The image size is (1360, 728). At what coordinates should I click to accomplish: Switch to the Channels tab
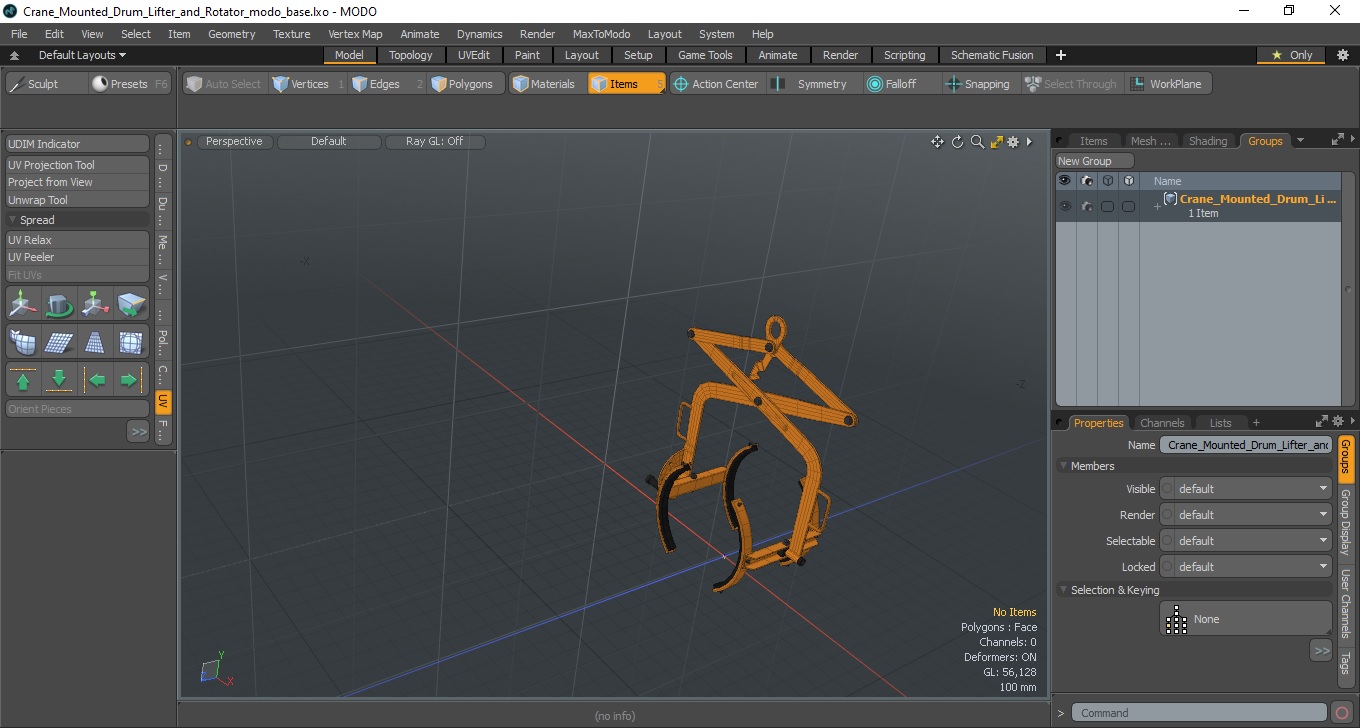[x=1162, y=423]
